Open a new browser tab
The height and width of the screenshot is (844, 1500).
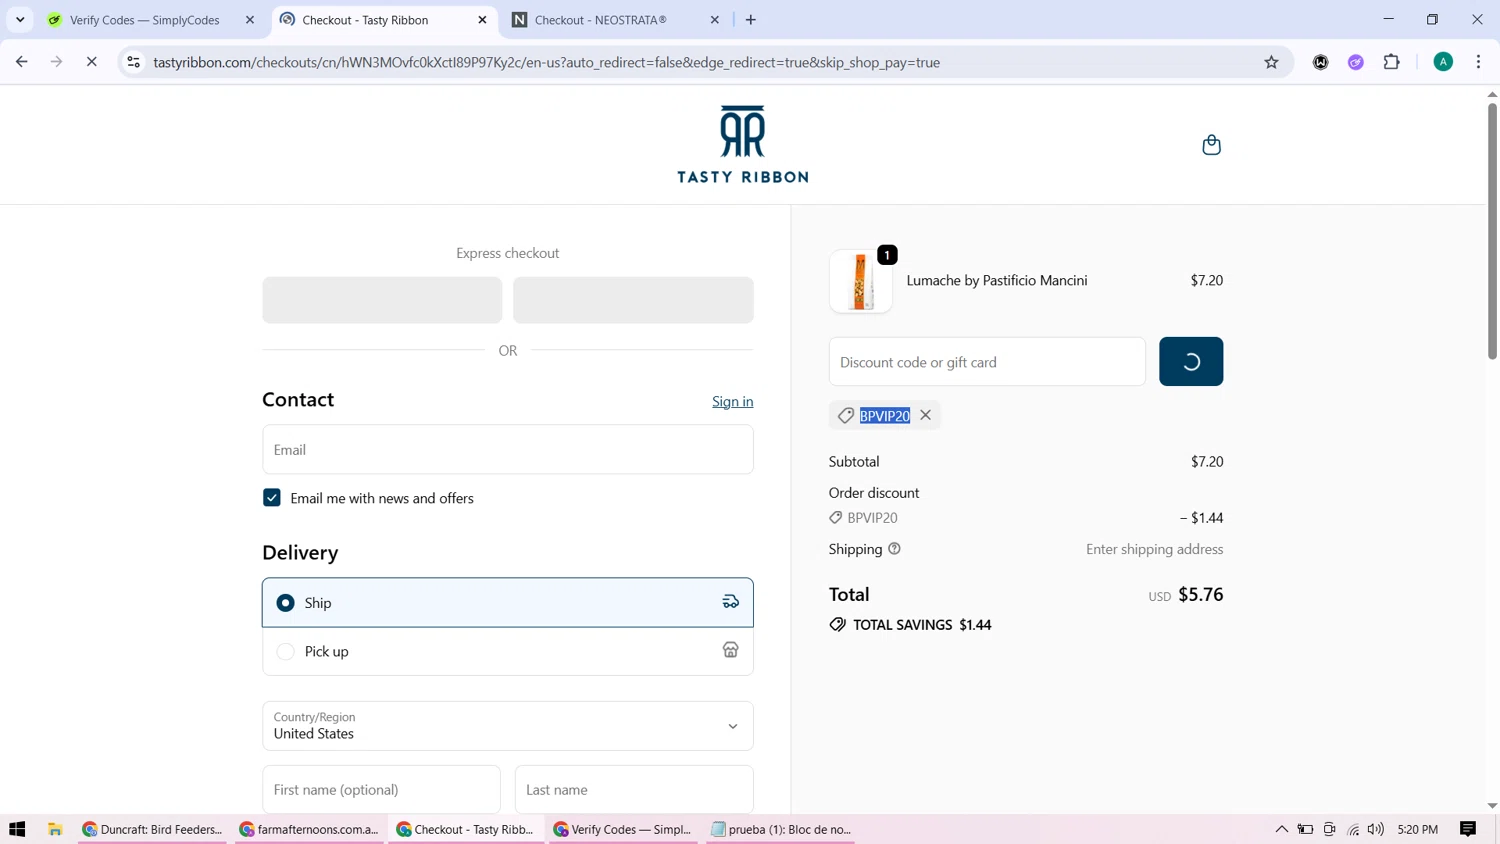click(x=751, y=20)
